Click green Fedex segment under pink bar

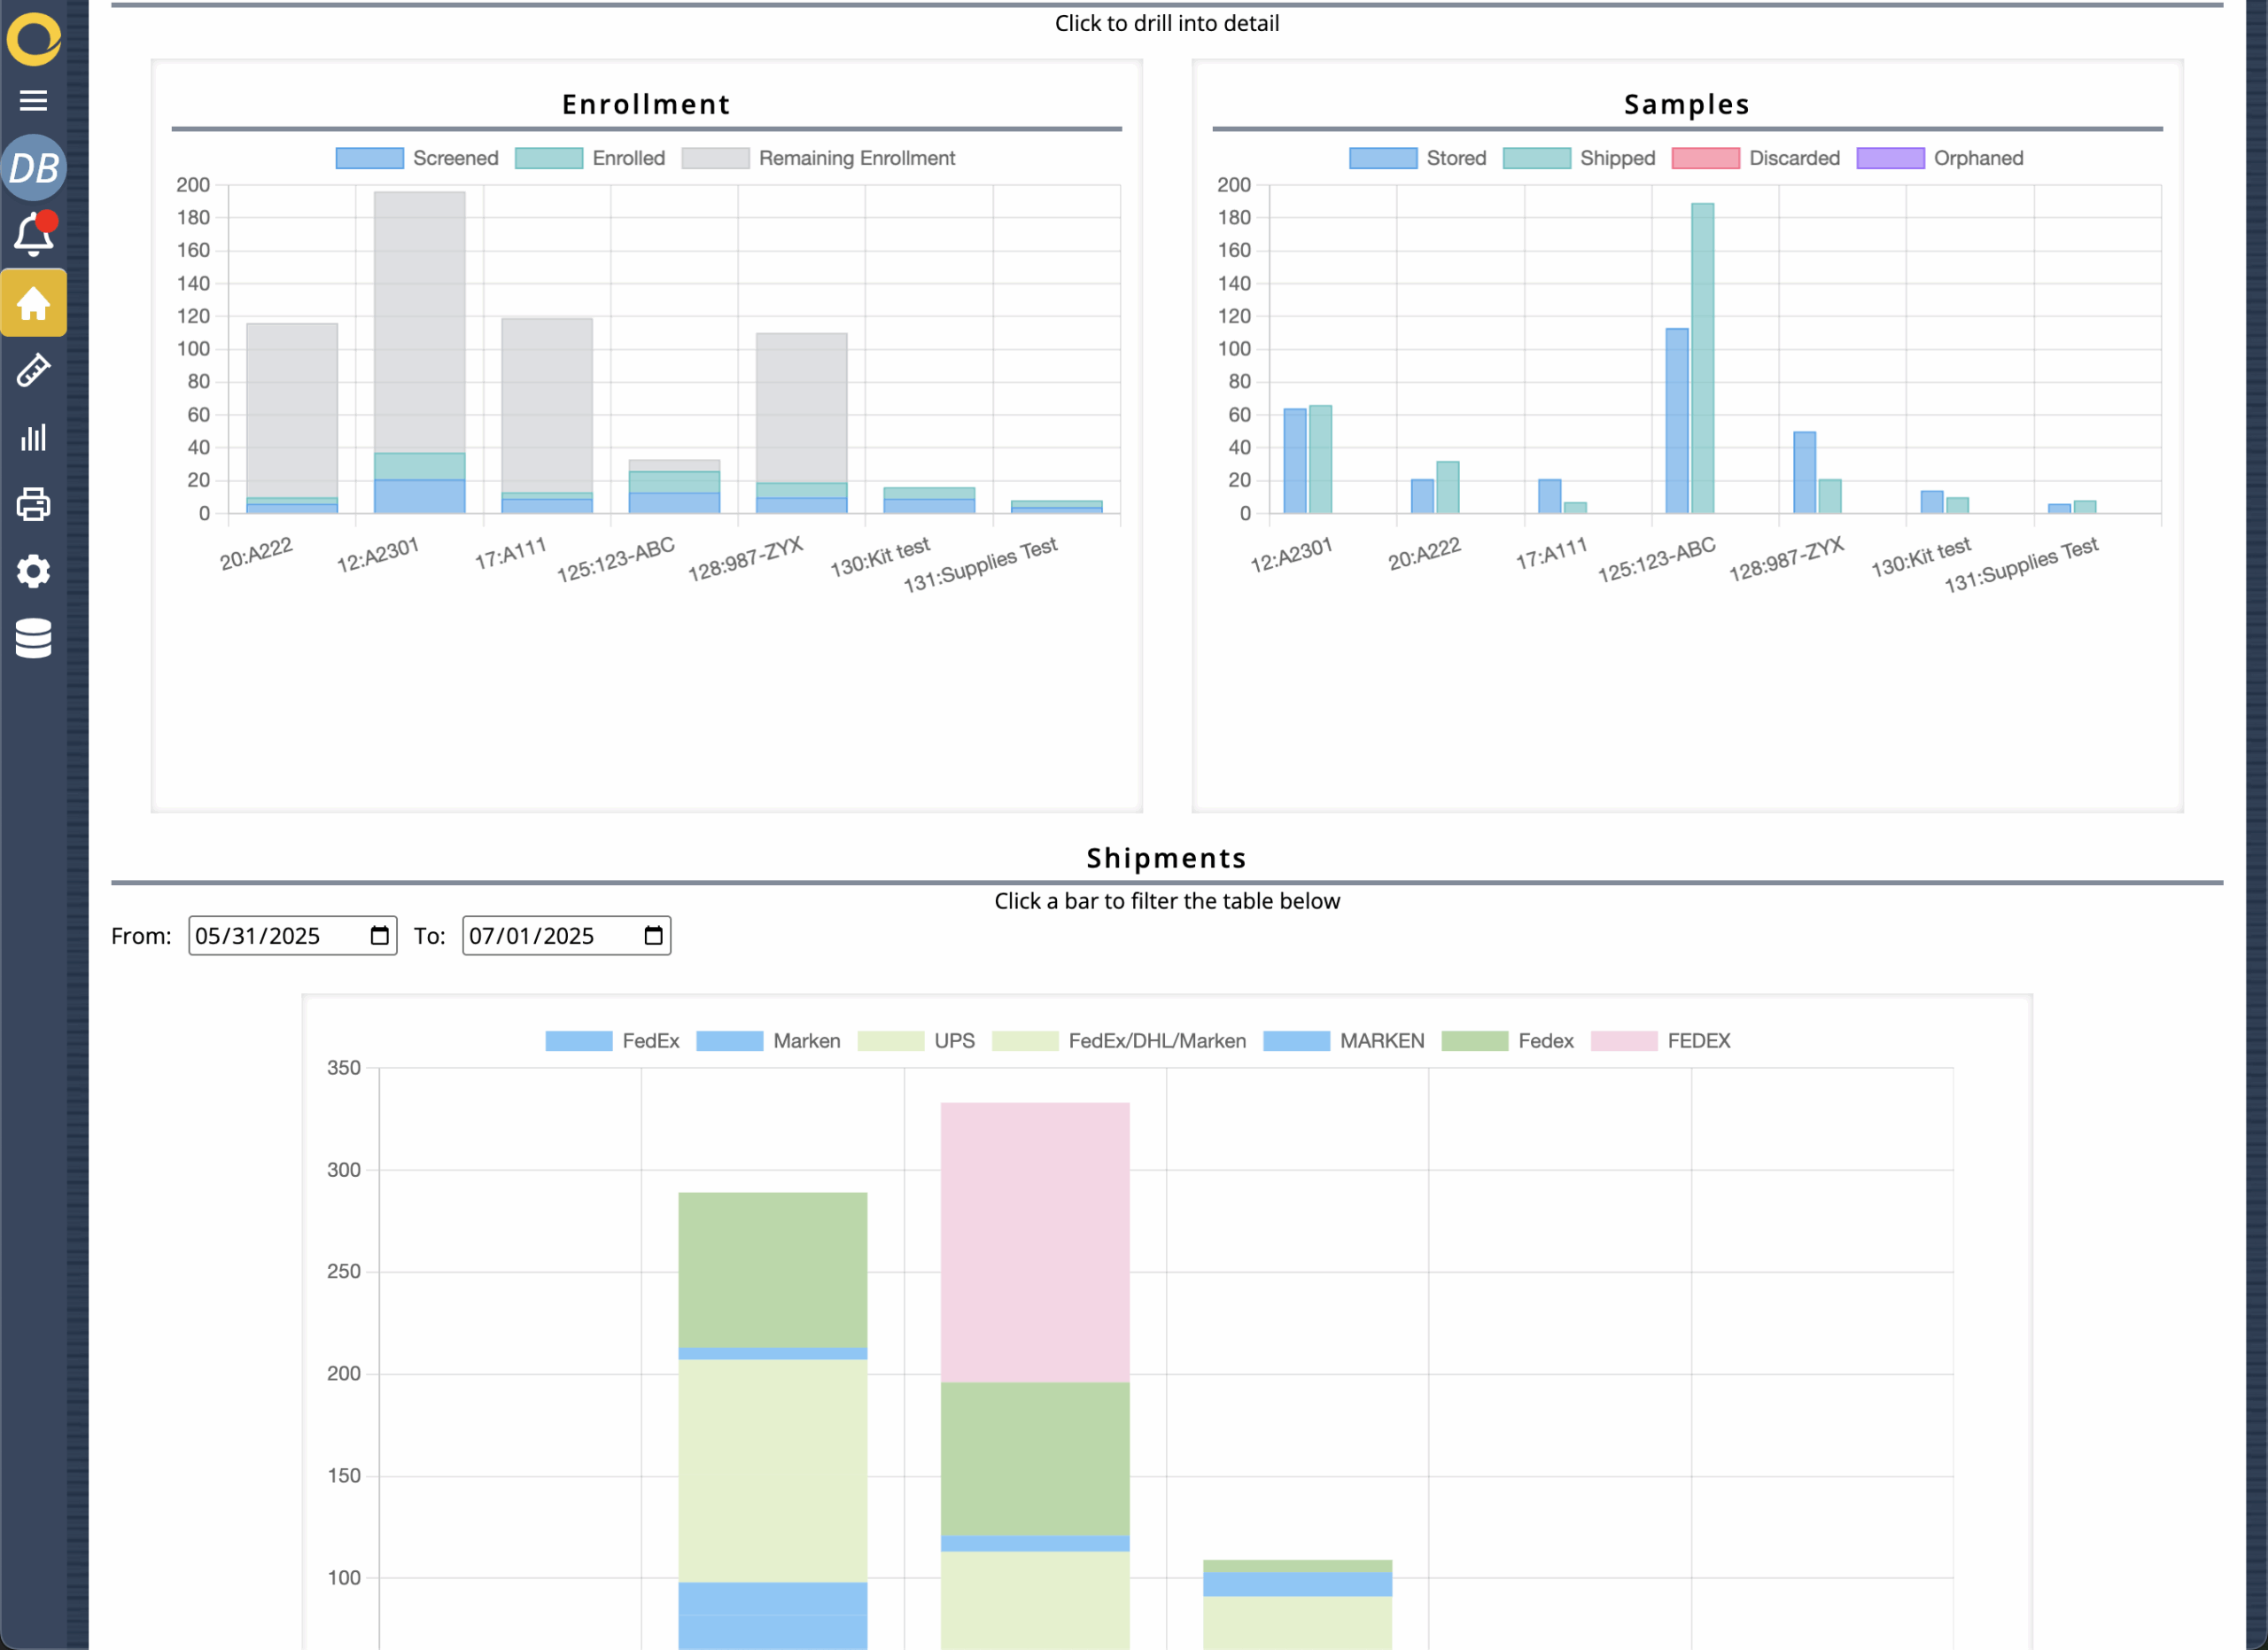tap(1035, 1459)
